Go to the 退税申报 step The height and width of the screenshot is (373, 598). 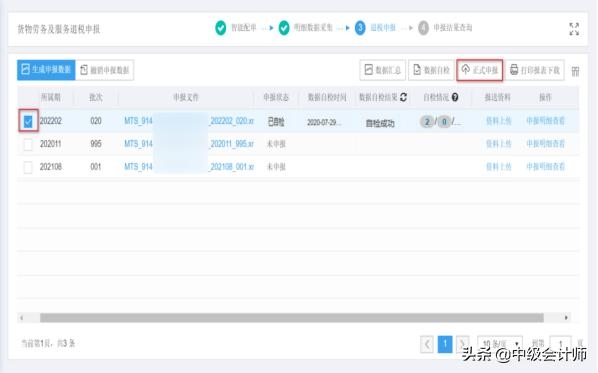[383, 28]
